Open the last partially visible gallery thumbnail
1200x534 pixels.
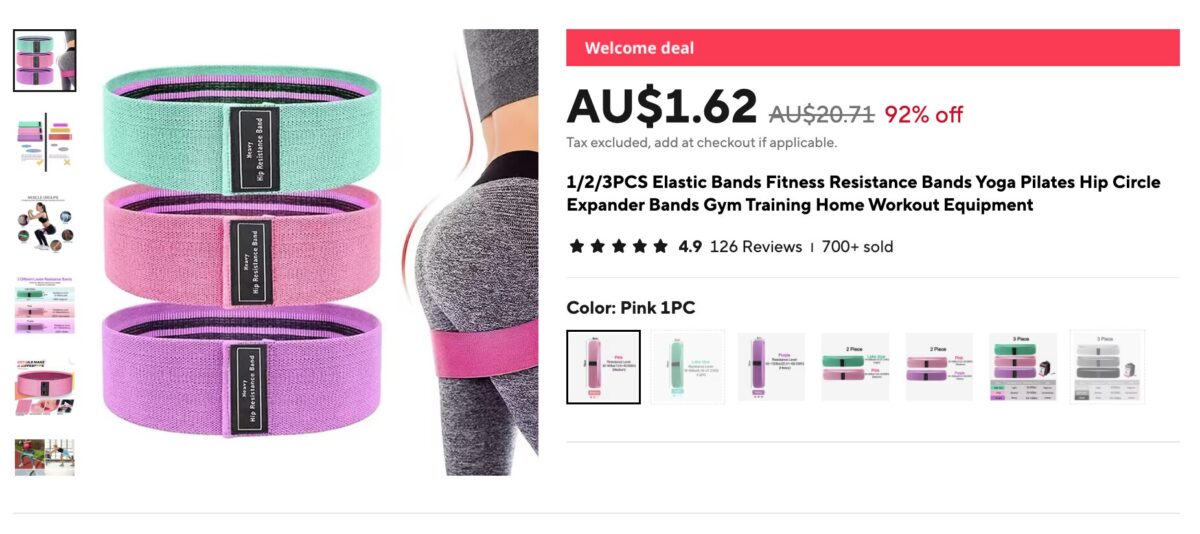[x=44, y=457]
